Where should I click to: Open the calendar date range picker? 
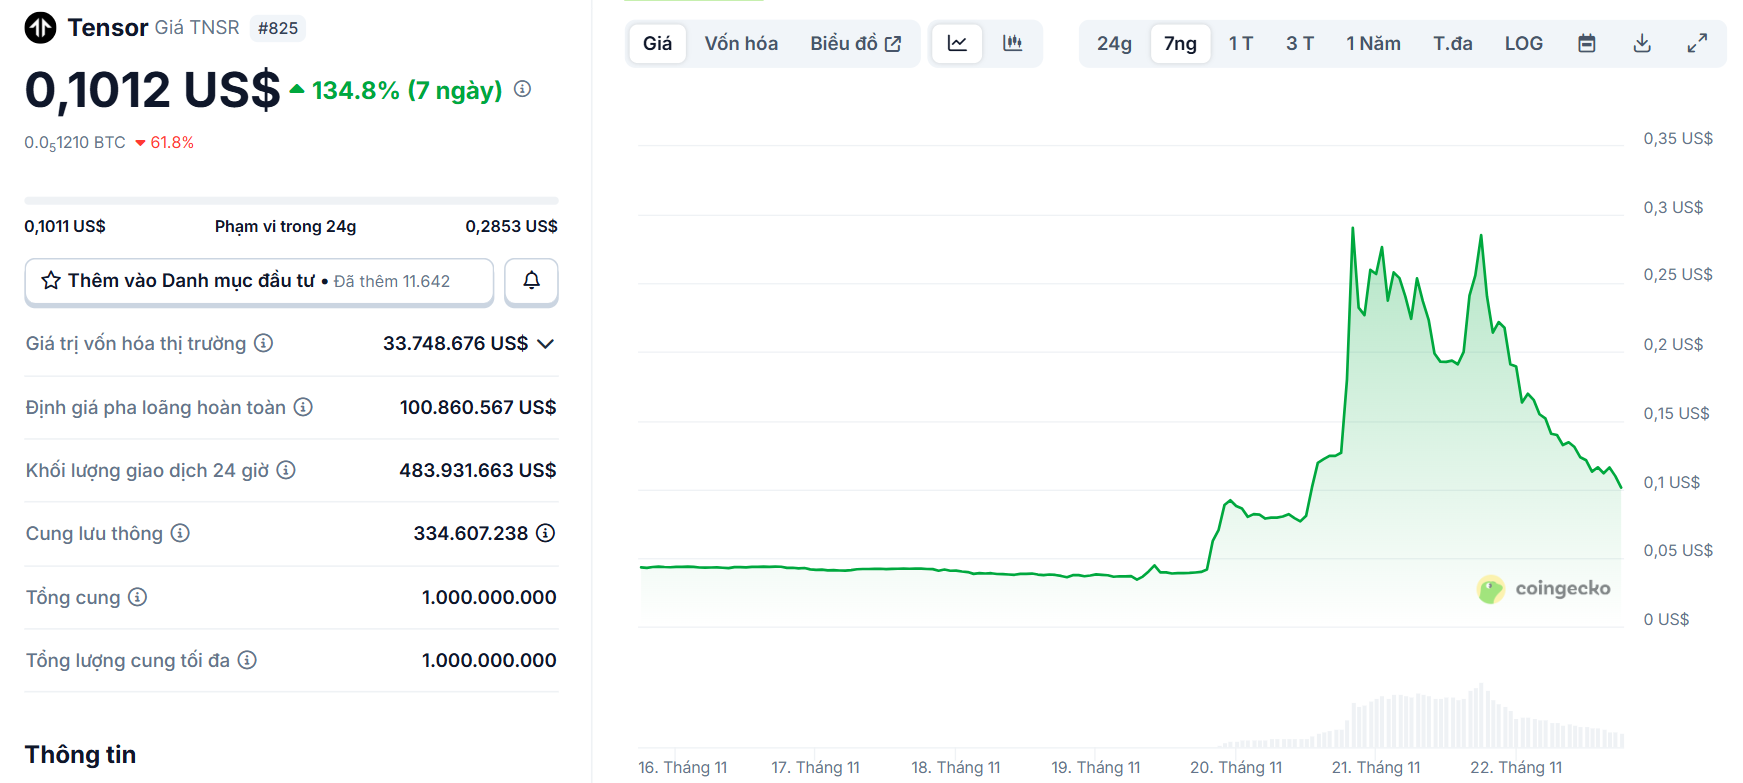point(1586,43)
